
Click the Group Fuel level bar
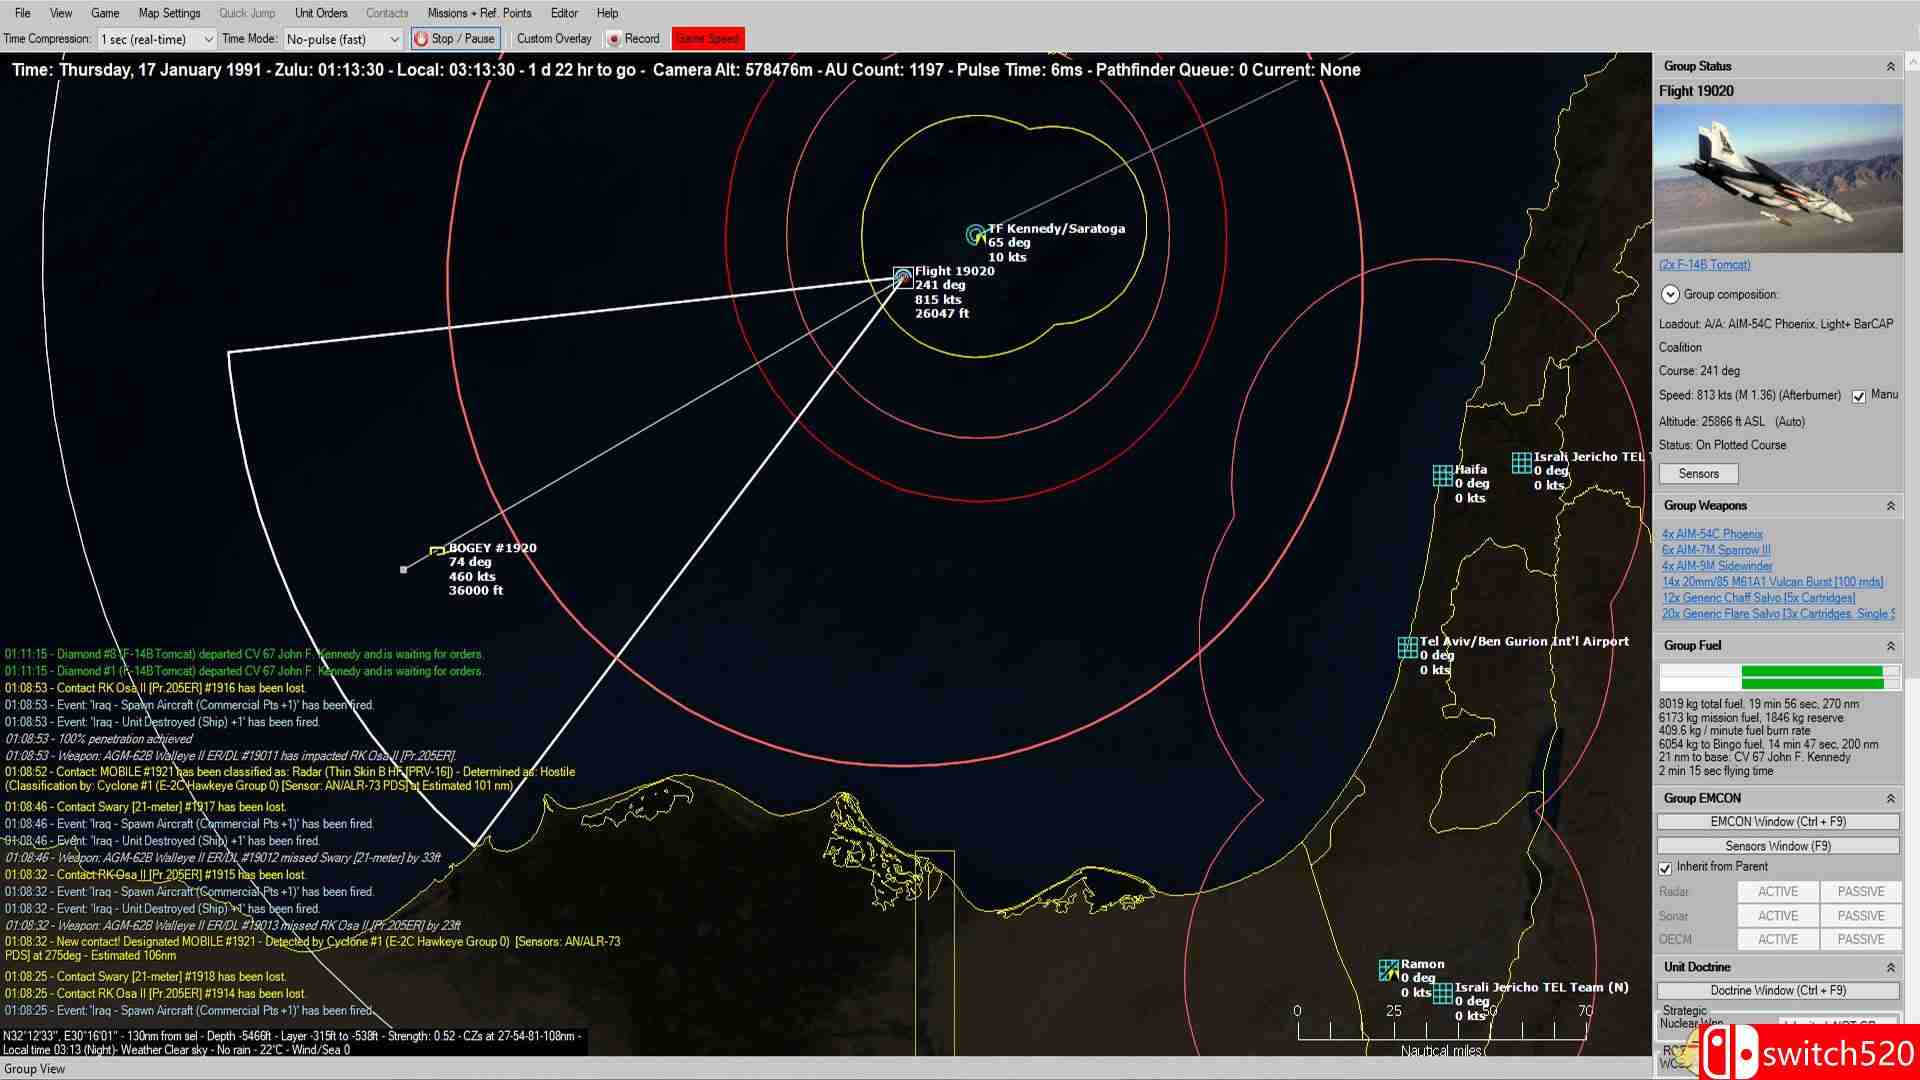coord(1779,677)
